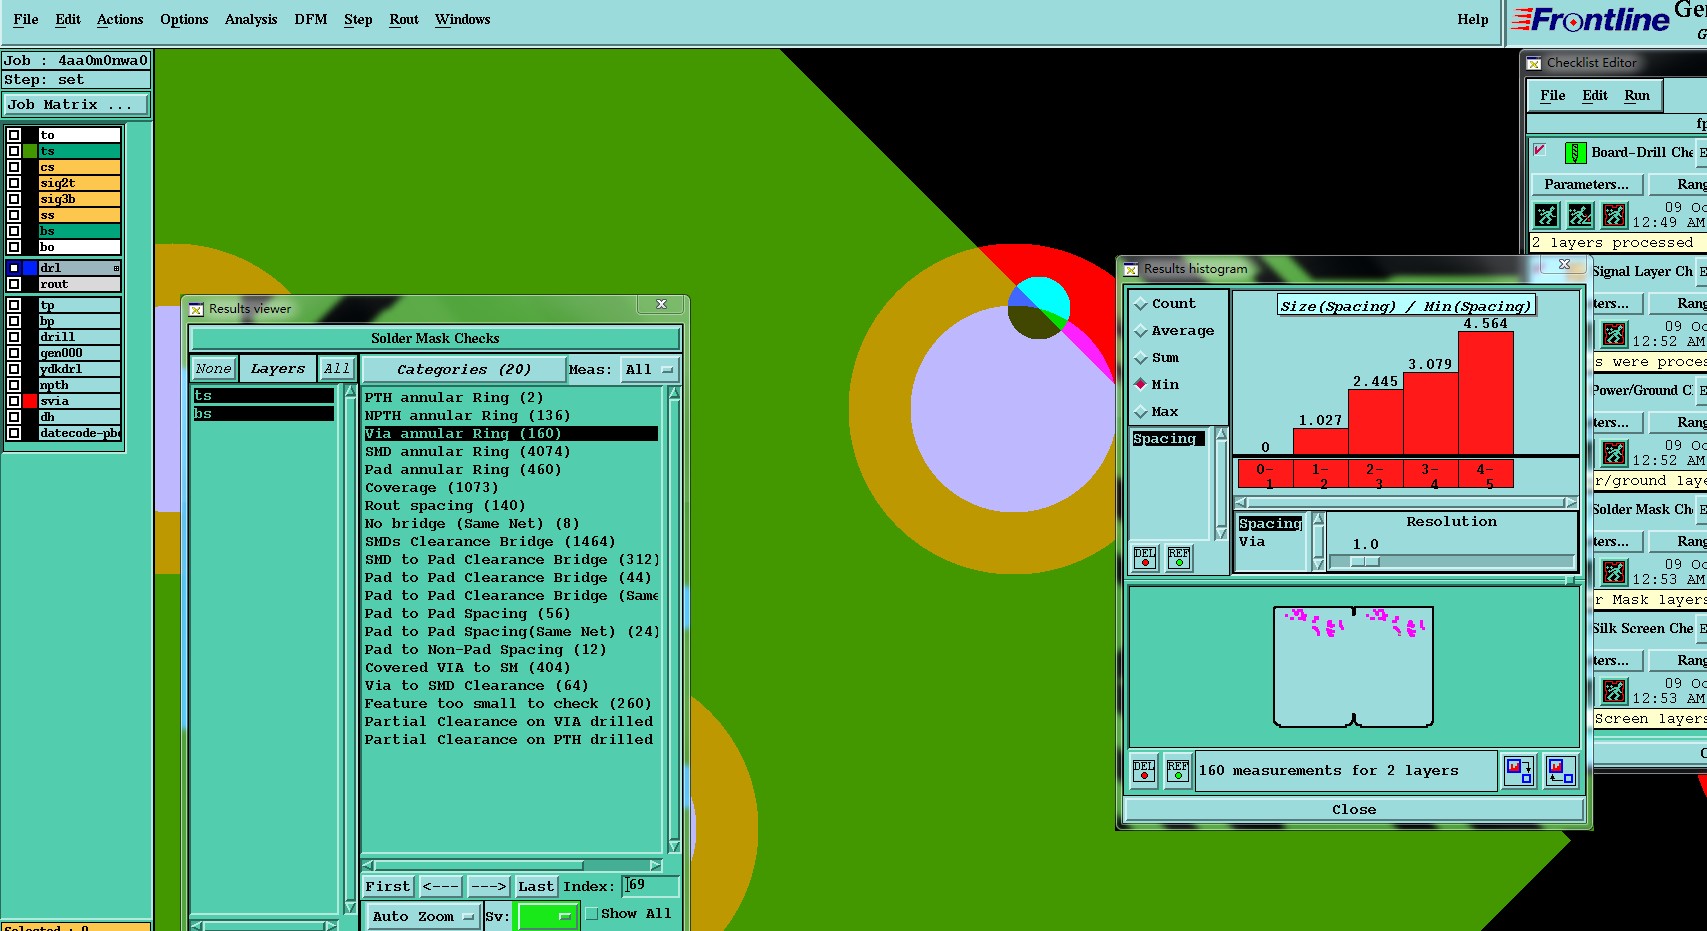Click the upper REF icon in Results histogram
The height and width of the screenshot is (931, 1707).
[1179, 558]
